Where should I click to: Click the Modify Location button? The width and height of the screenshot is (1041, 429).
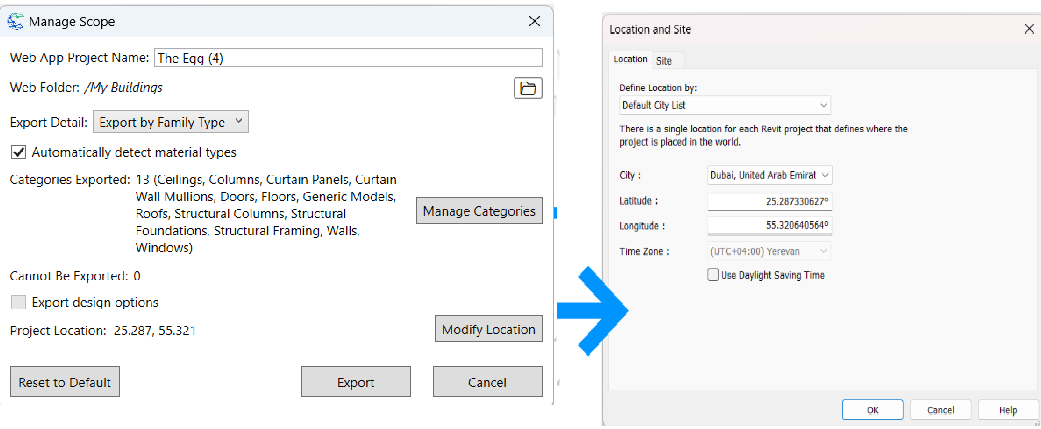point(489,329)
